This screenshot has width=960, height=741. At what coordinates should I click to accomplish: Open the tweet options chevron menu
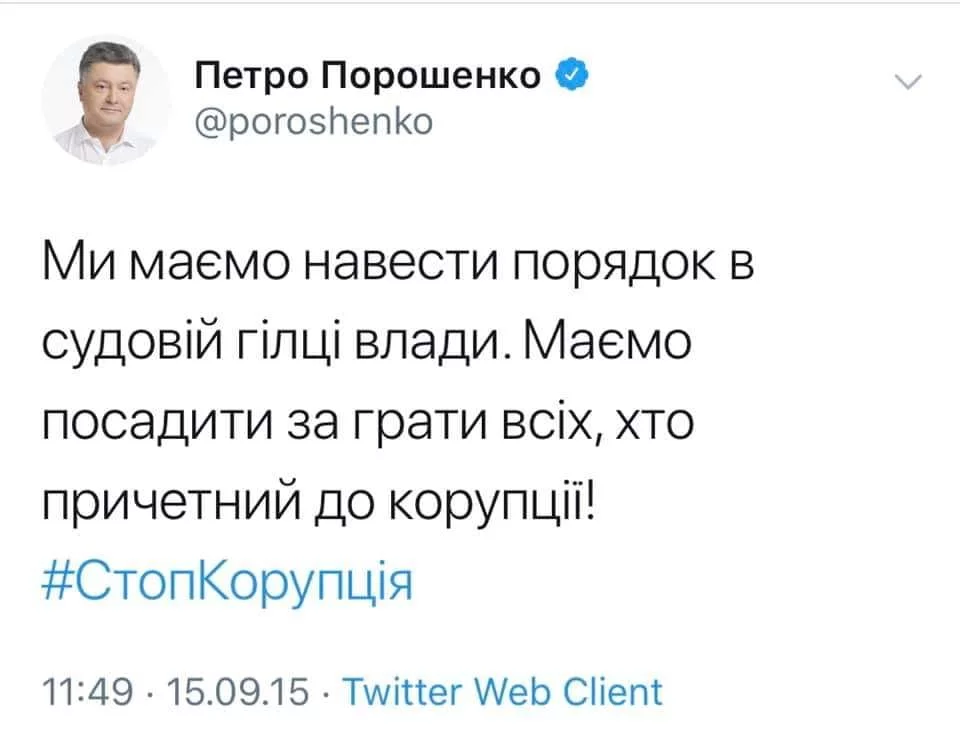point(908,87)
